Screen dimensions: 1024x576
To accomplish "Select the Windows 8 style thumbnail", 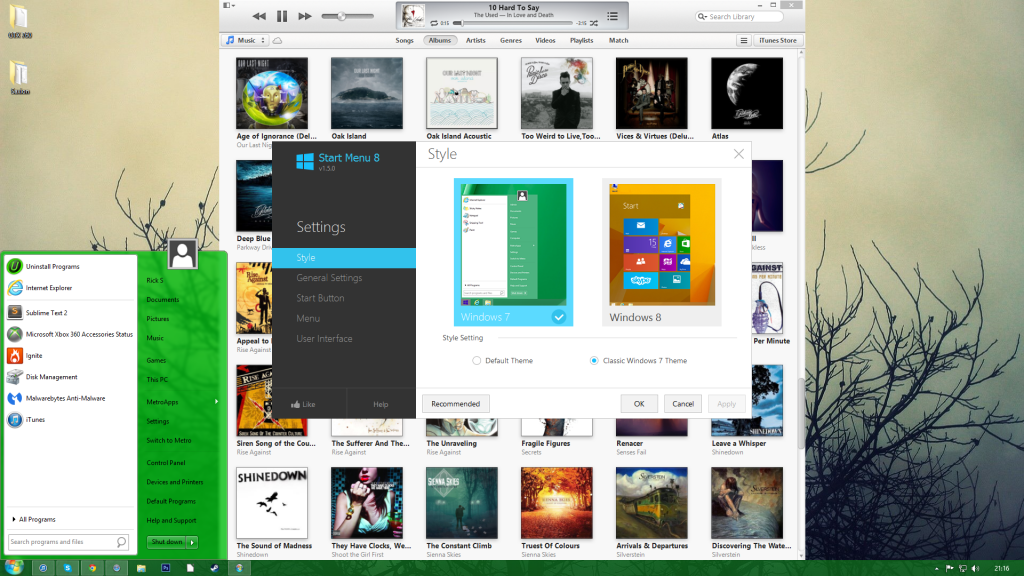I will (662, 252).
